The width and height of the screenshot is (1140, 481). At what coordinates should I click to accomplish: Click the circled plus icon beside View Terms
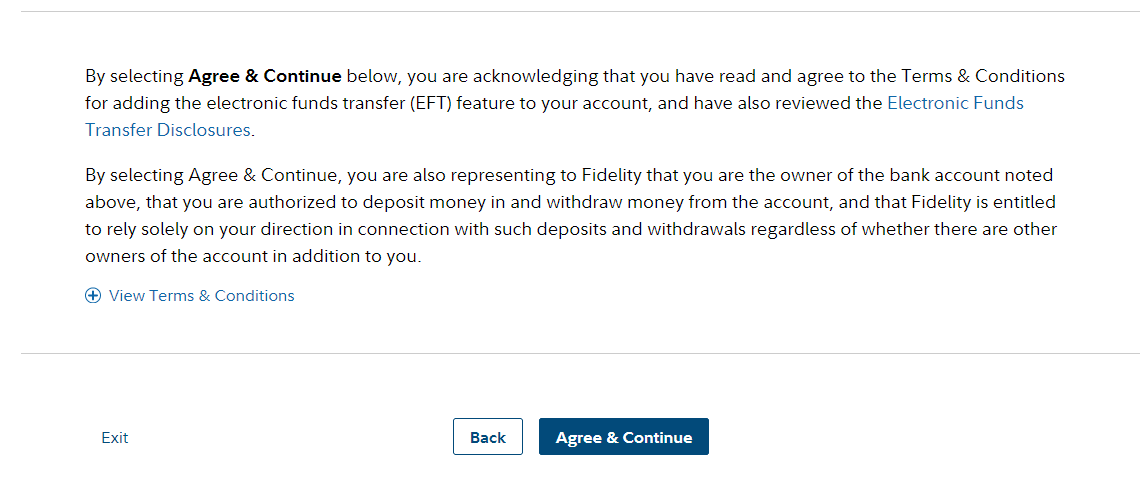pos(93,296)
